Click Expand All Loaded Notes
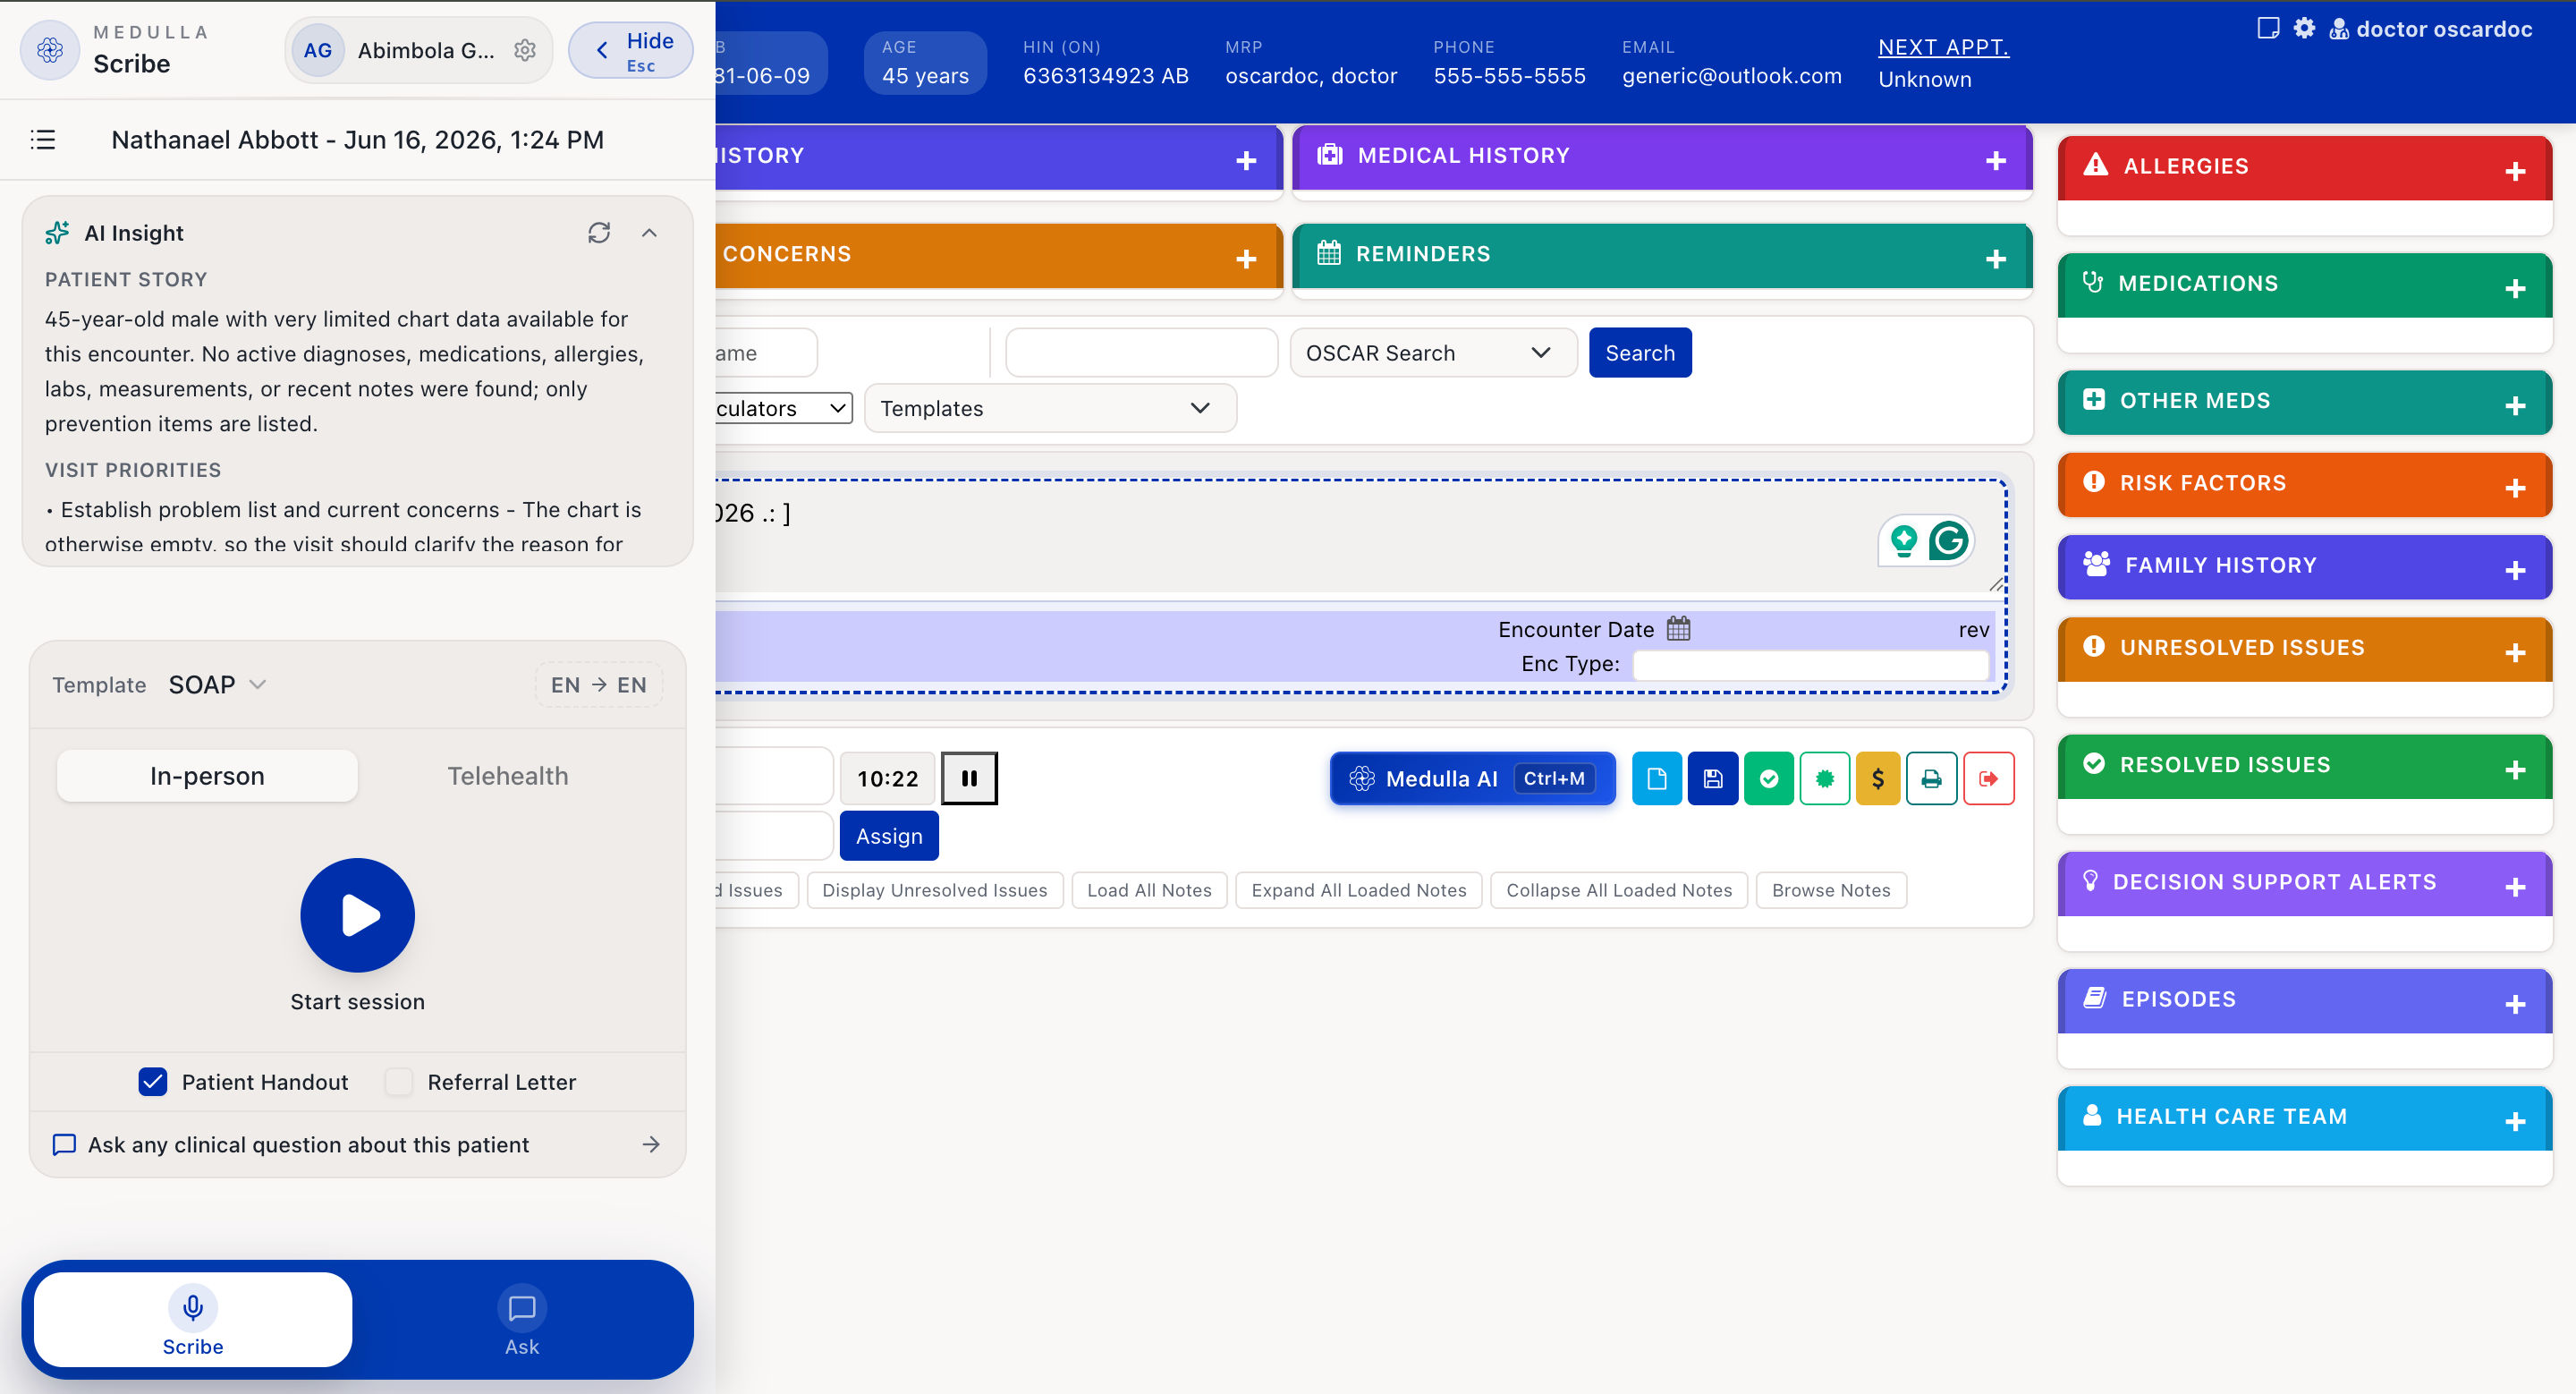The height and width of the screenshot is (1394, 2576). (1358, 889)
